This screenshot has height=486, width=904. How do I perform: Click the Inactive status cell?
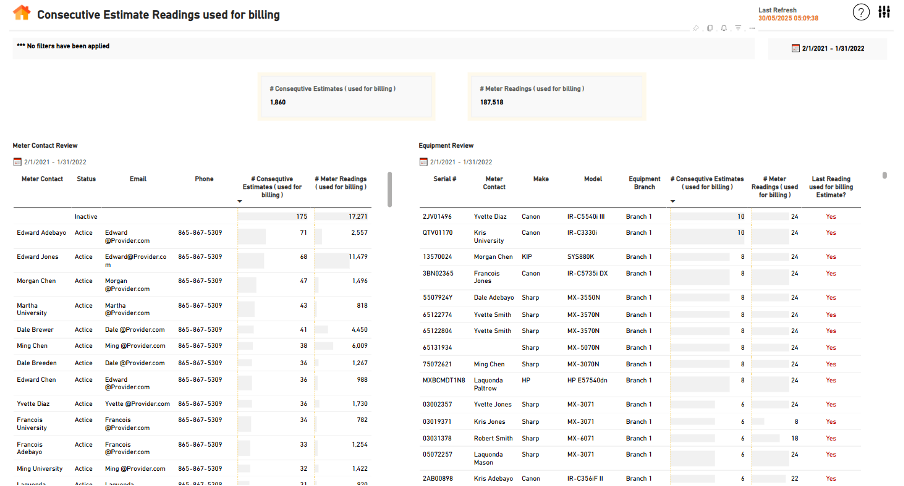click(85, 217)
